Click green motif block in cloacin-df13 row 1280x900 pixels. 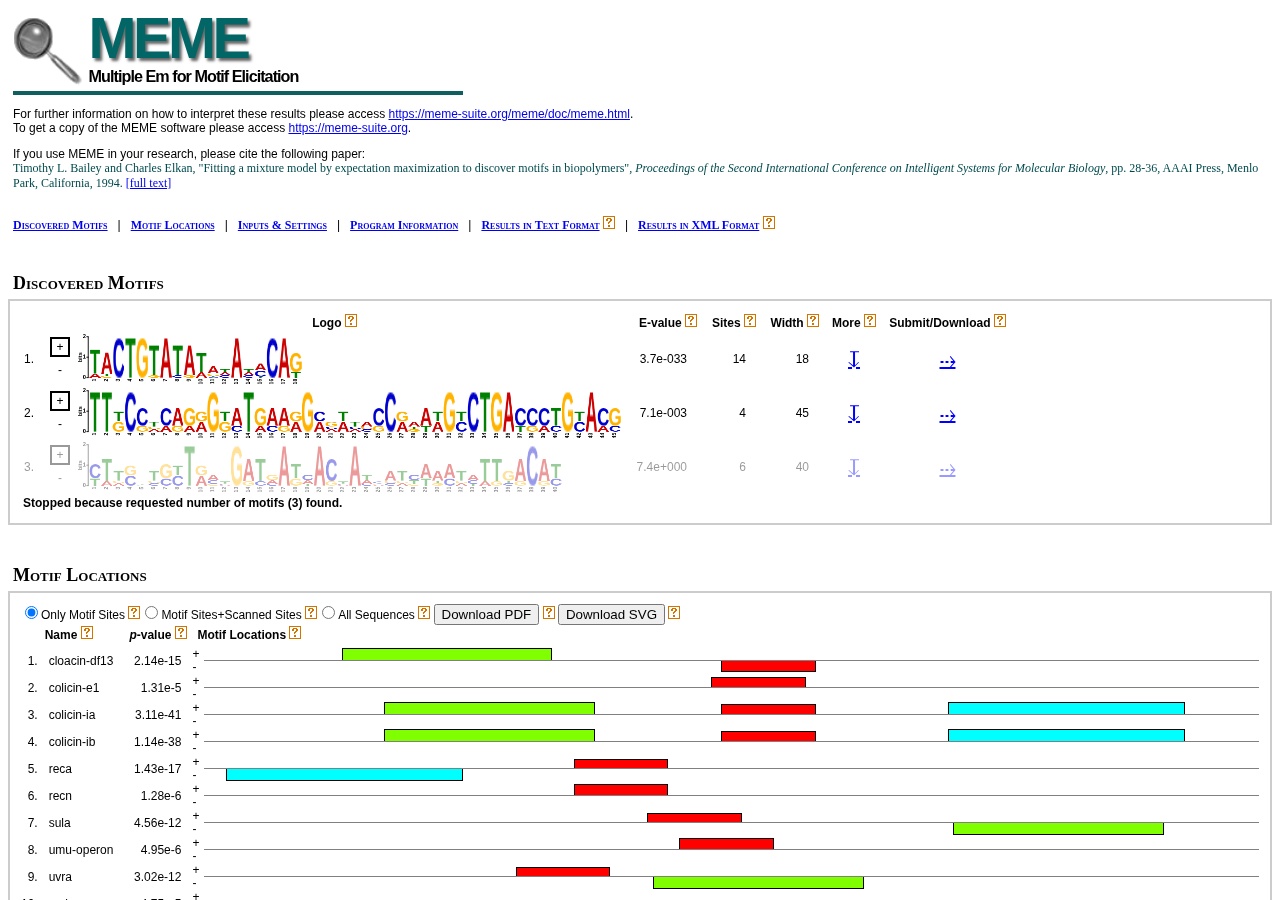click(447, 655)
